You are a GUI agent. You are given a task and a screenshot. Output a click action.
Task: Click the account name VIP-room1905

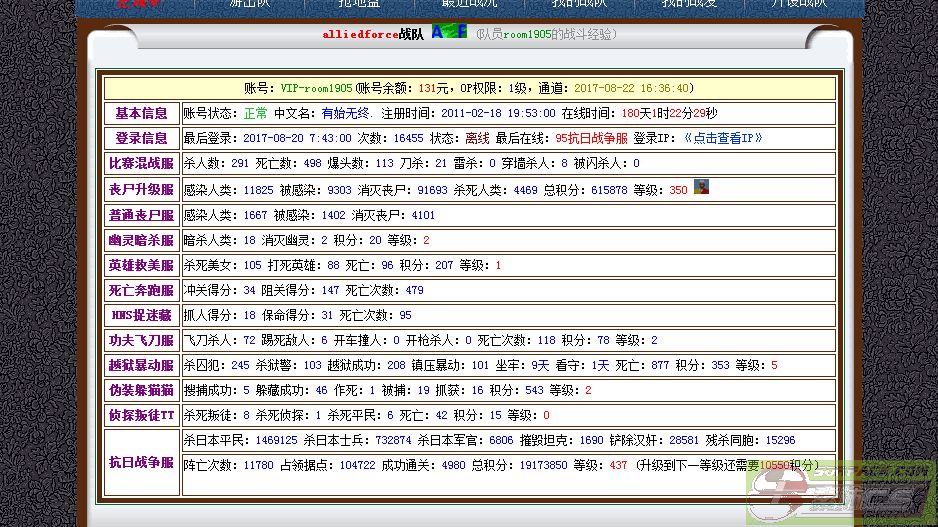pos(316,89)
